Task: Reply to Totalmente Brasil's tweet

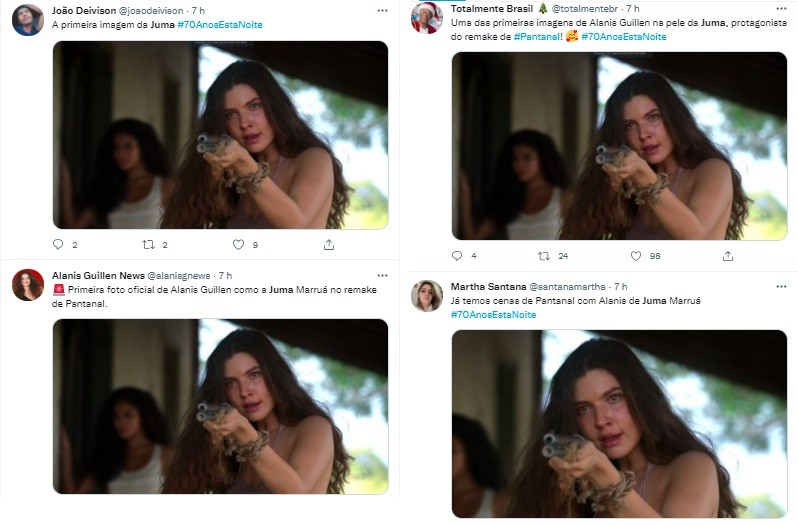Action: 458,256
